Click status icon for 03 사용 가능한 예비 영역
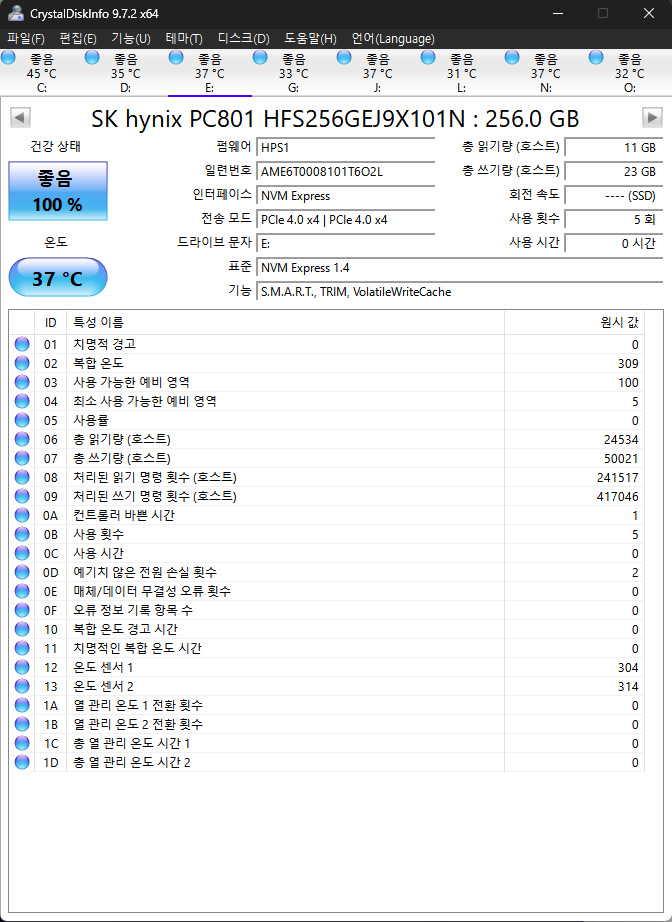This screenshot has width=672, height=922. [x=22, y=382]
